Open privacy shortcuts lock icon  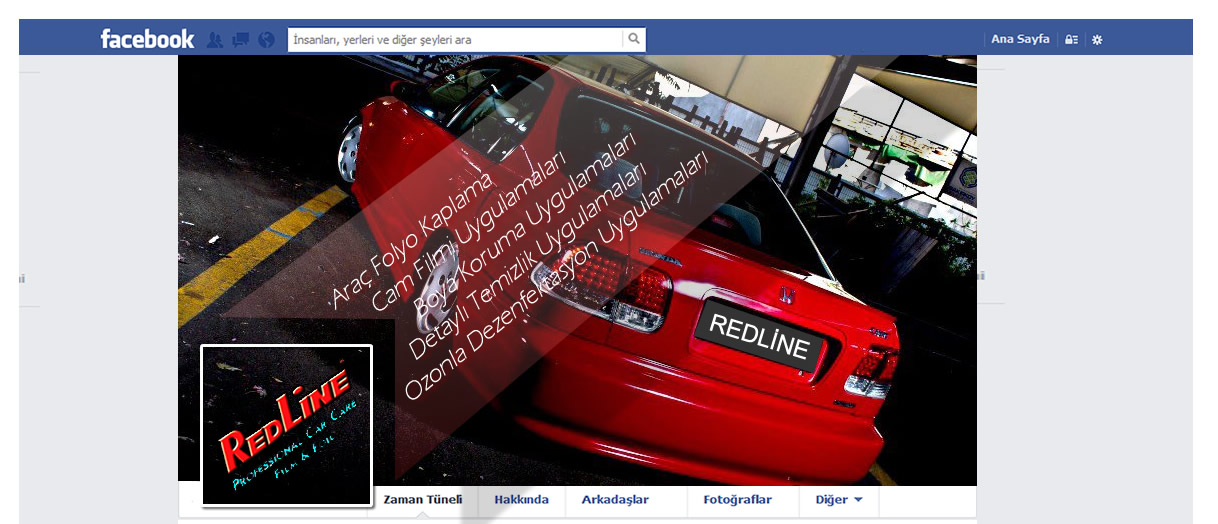click(x=1072, y=40)
